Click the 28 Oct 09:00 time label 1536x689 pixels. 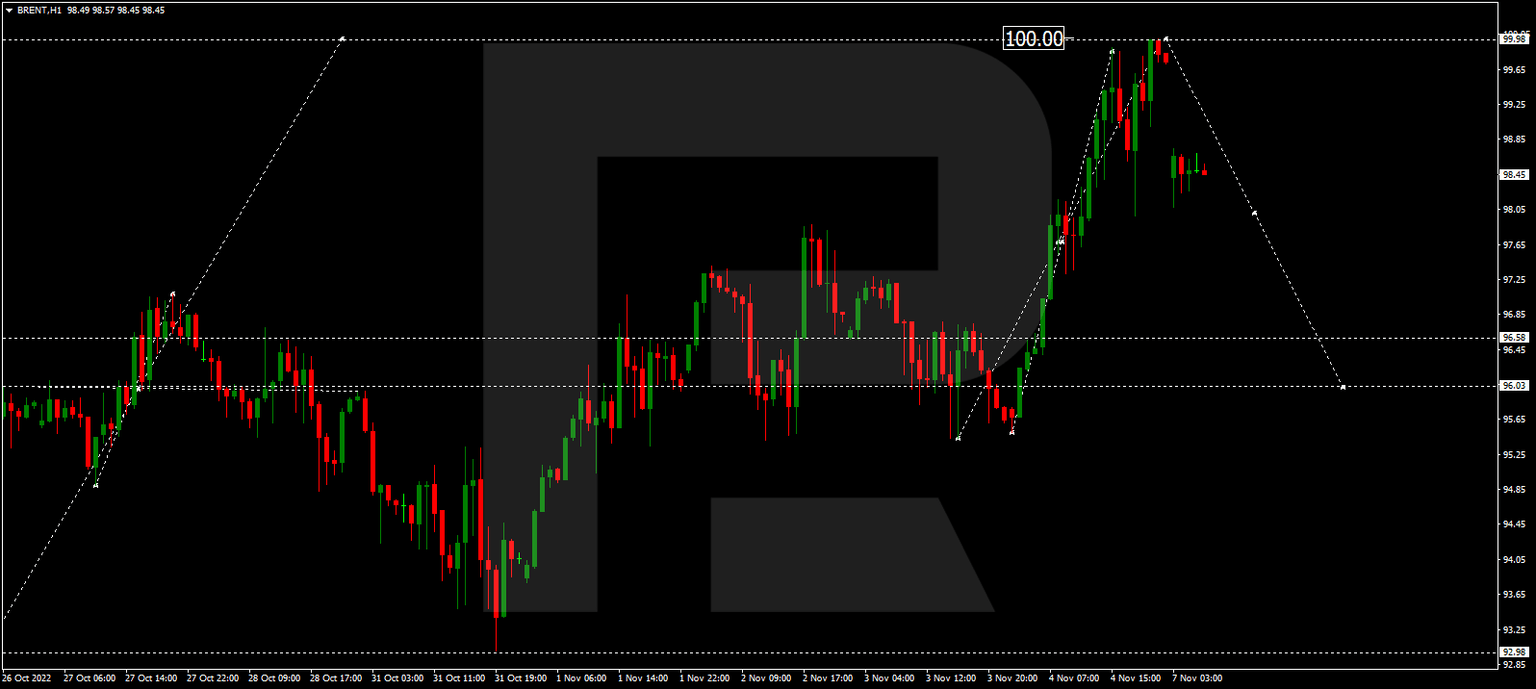pos(274,678)
